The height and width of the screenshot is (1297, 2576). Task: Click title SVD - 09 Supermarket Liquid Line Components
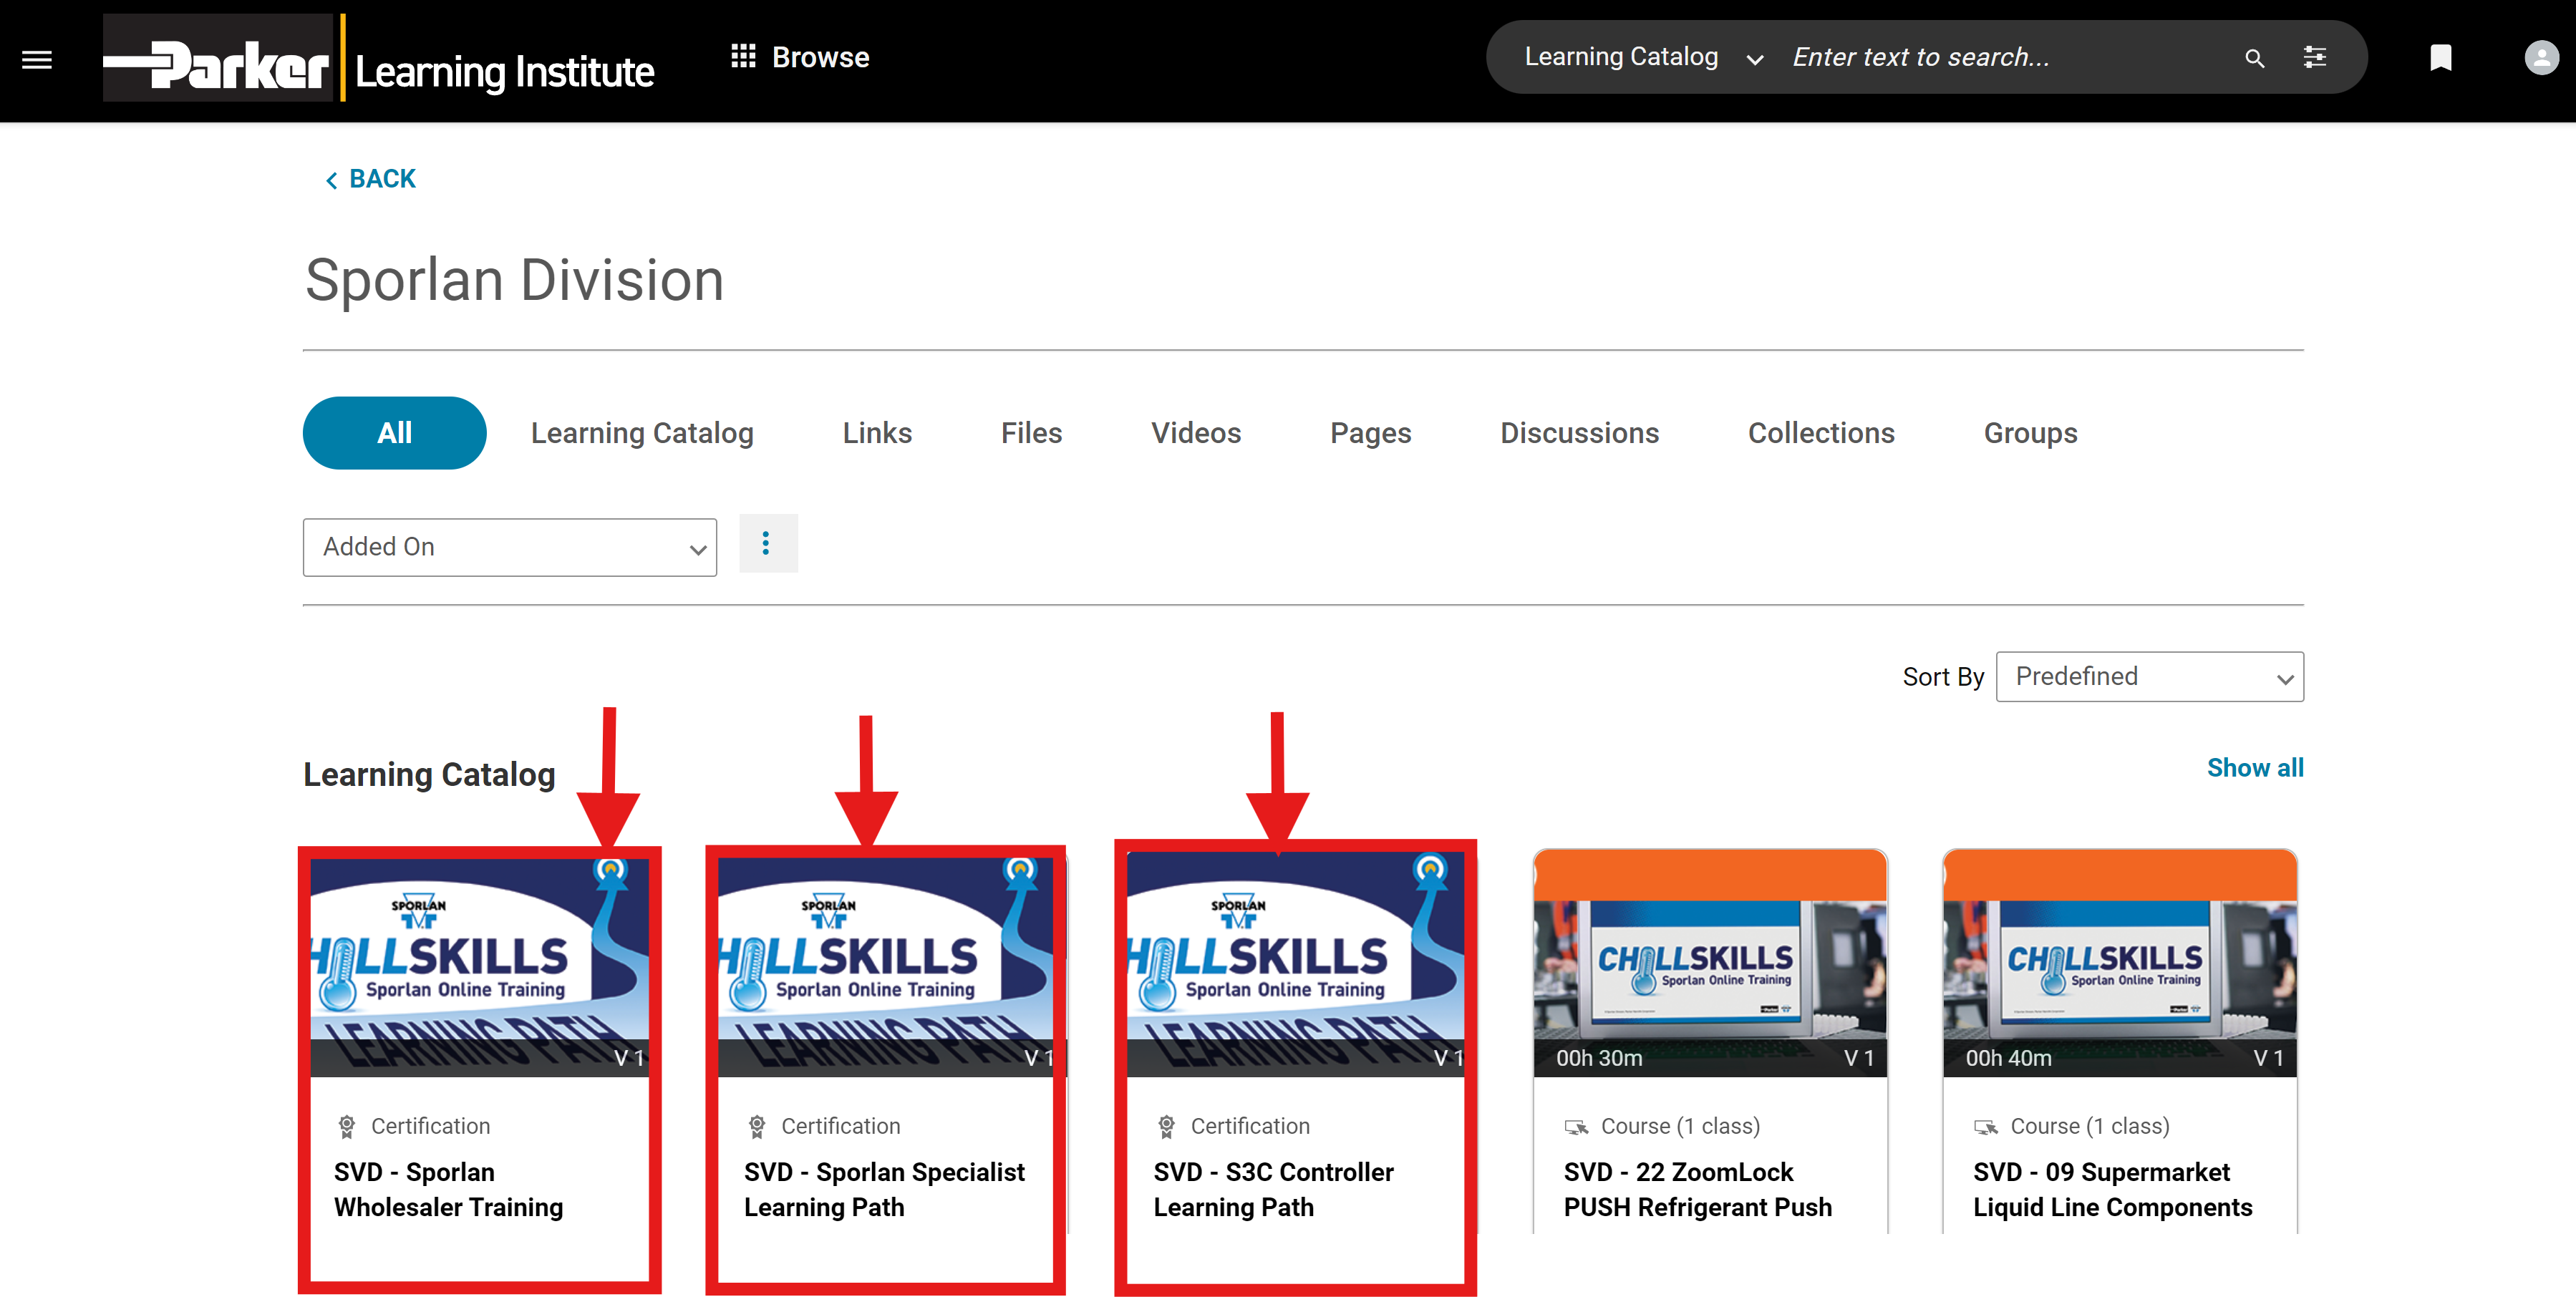(2112, 1189)
